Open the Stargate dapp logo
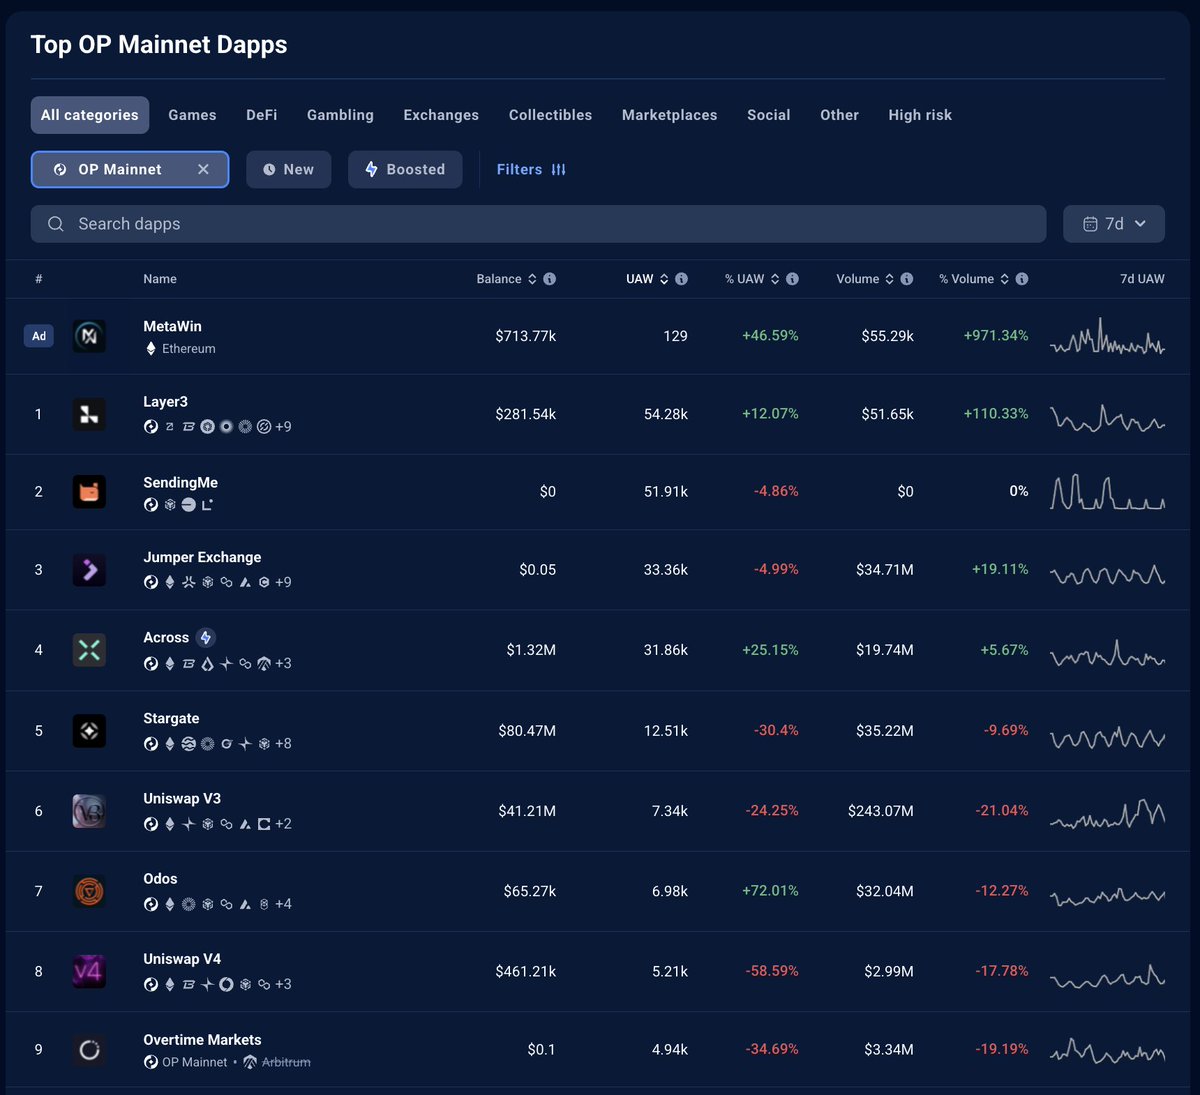Screen dimensions: 1200x1095 (x=89, y=731)
